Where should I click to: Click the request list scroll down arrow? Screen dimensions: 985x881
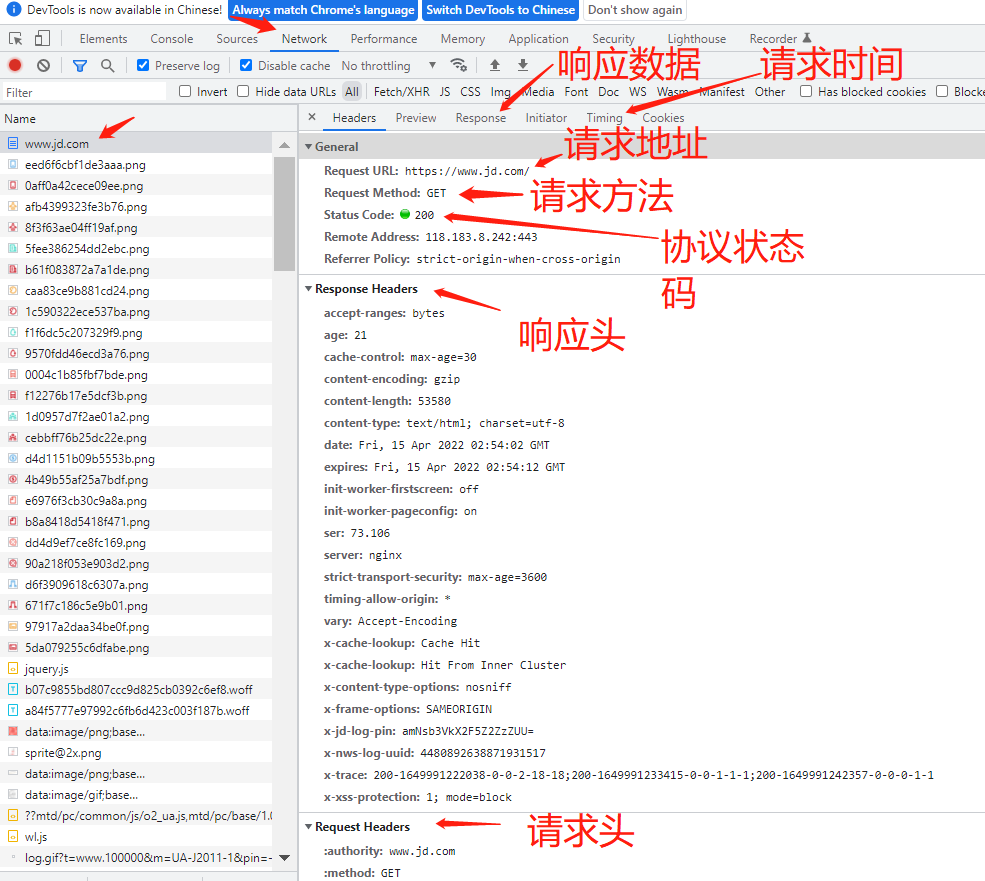coord(285,858)
